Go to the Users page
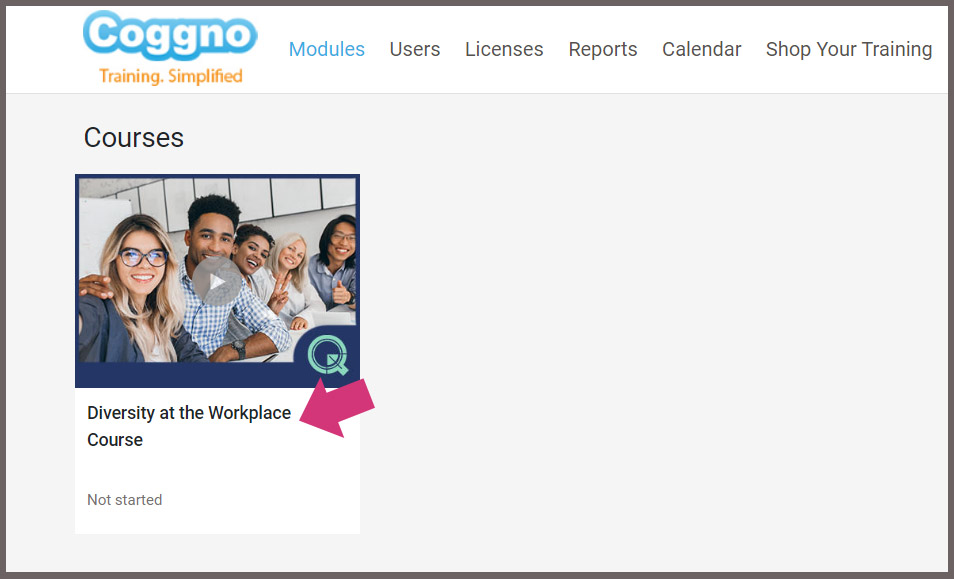Screen dimensions: 954x579 415,49
